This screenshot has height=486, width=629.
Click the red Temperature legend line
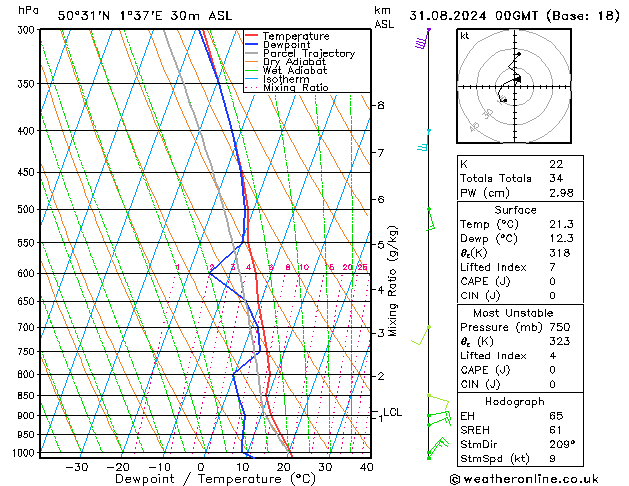point(251,36)
